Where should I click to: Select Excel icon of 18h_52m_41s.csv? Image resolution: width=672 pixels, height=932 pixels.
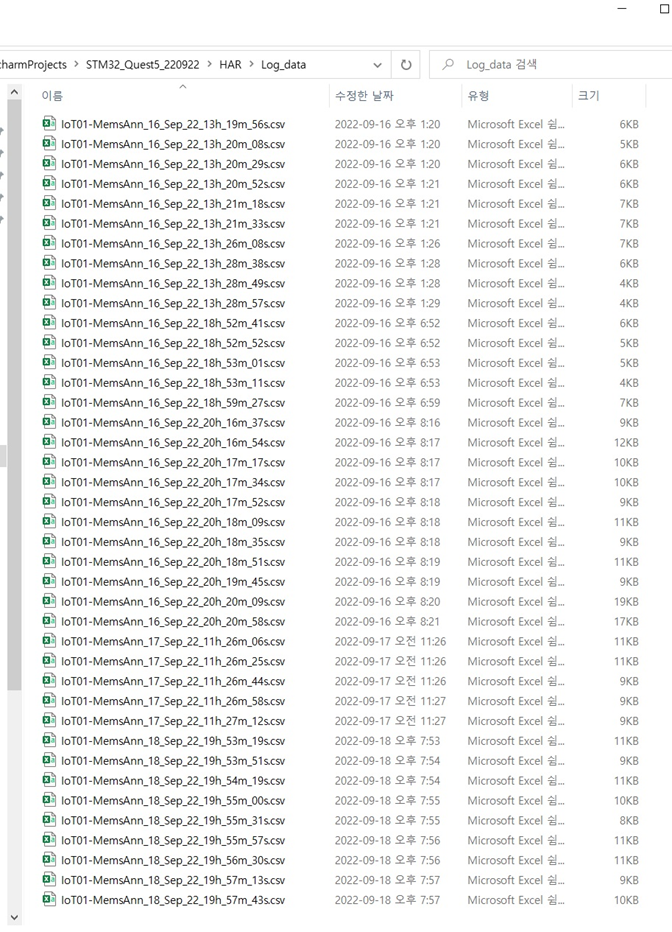pyautogui.click(x=49, y=323)
